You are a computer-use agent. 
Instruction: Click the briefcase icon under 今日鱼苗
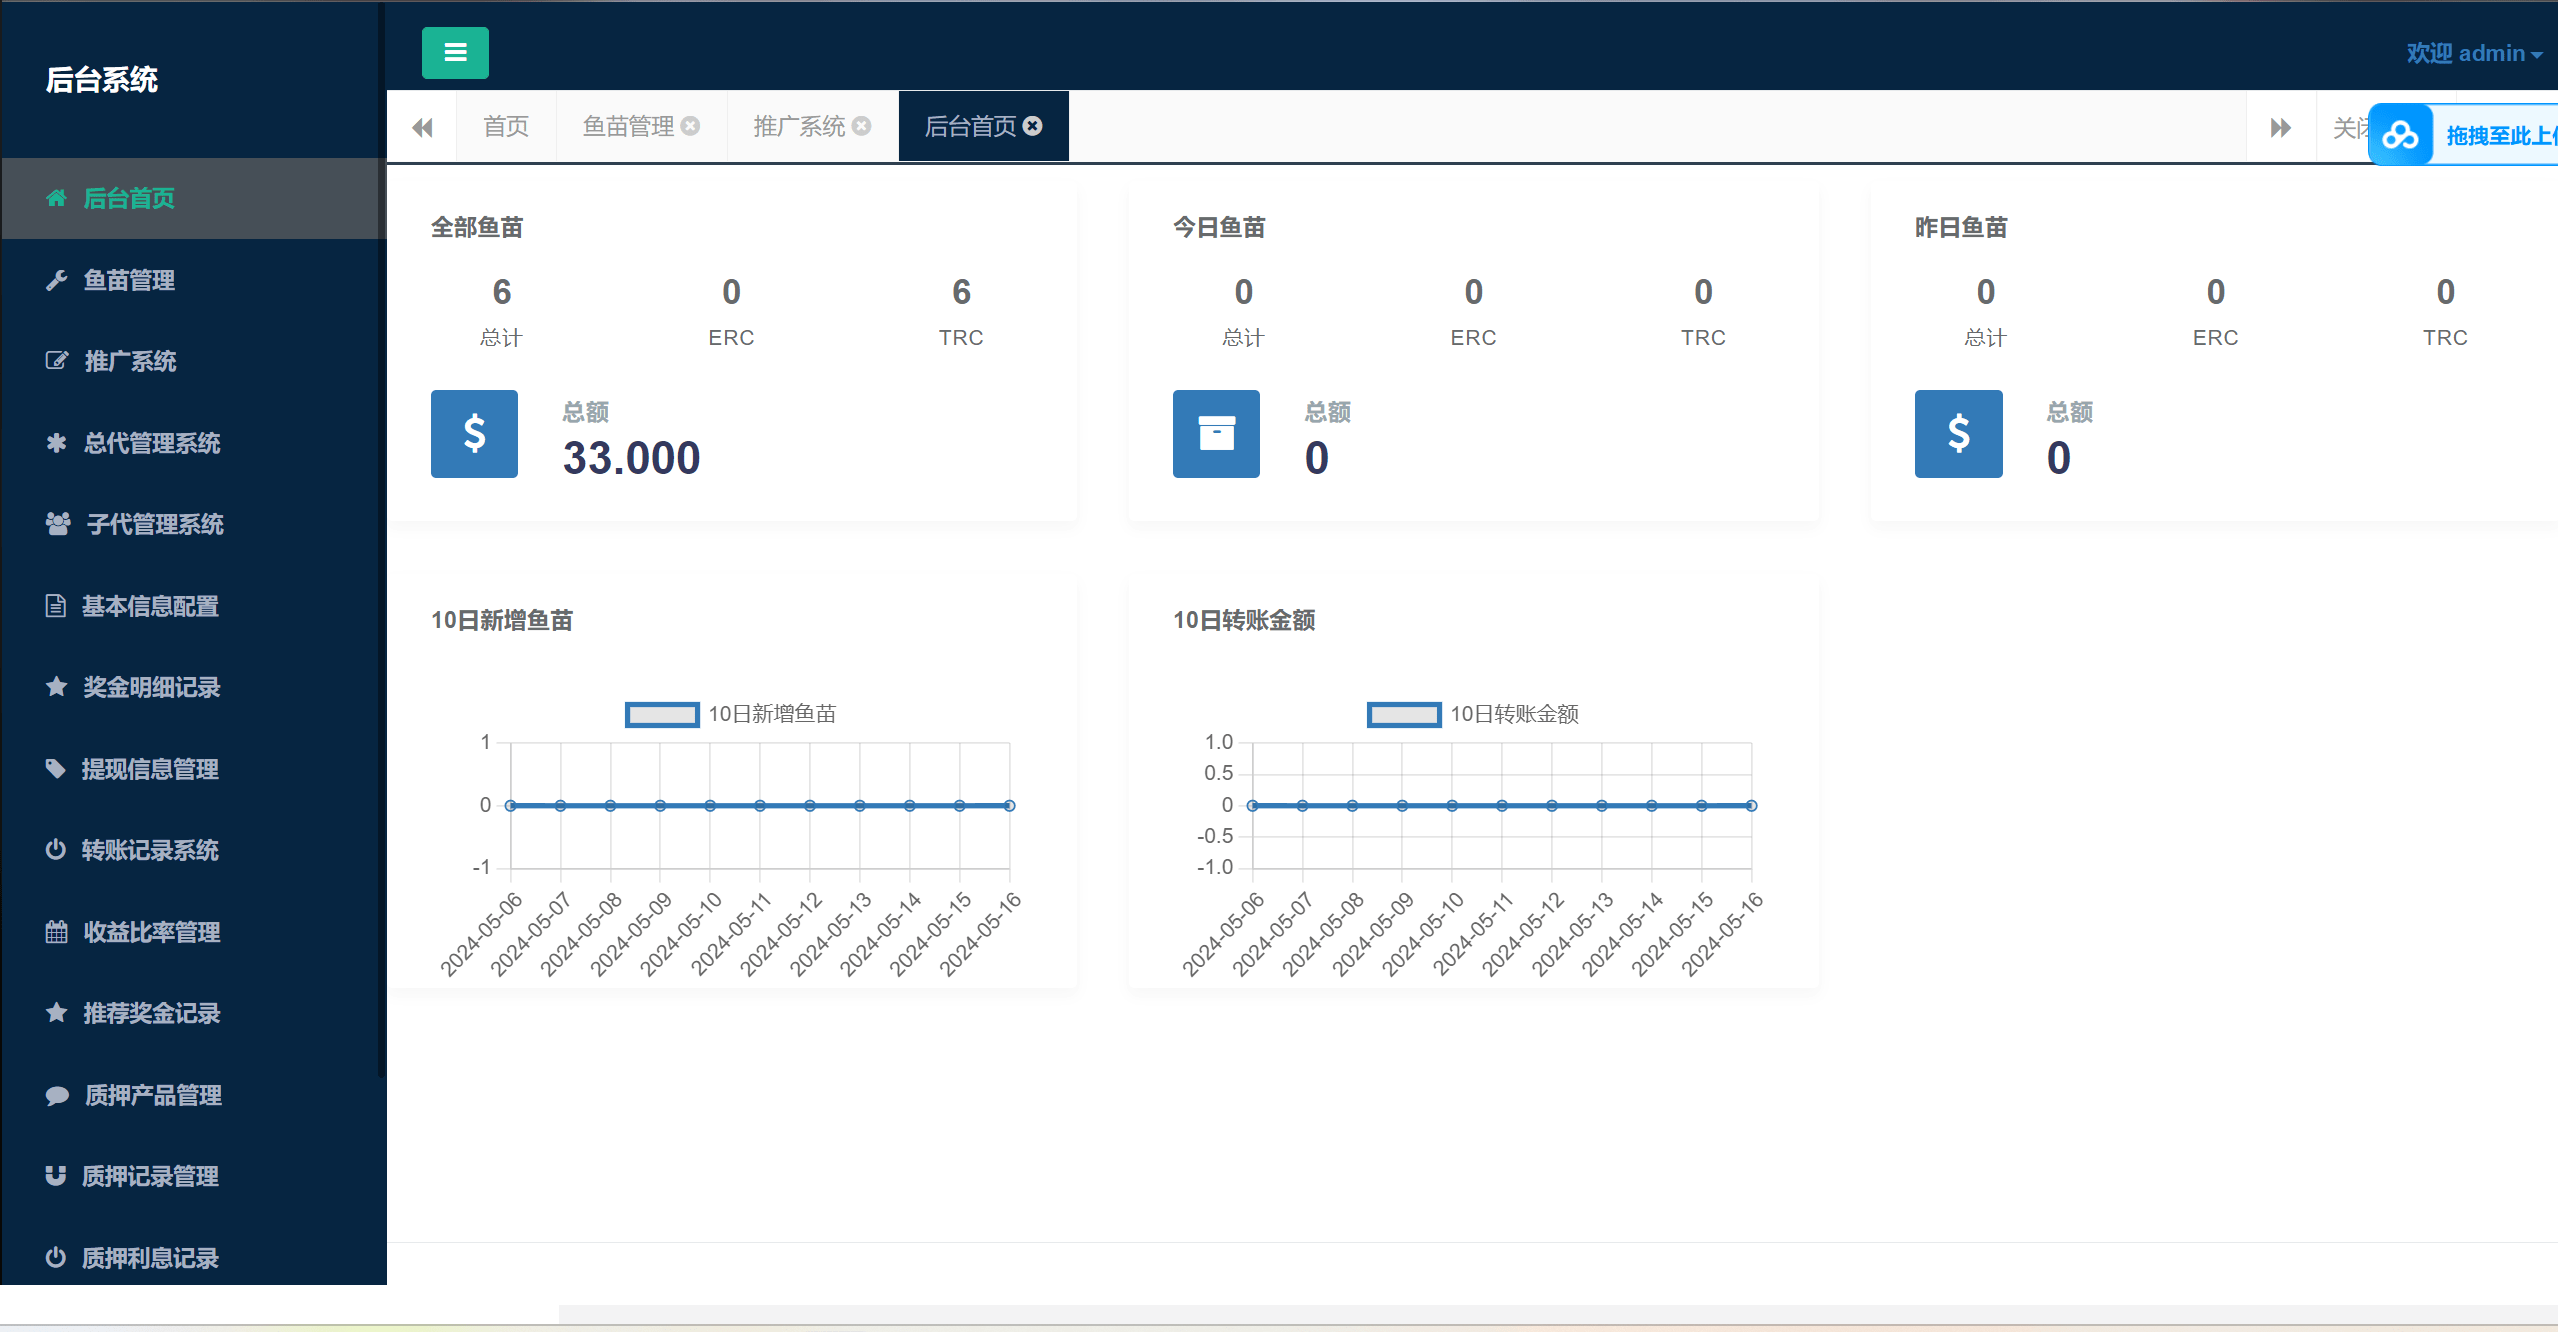click(x=1216, y=433)
